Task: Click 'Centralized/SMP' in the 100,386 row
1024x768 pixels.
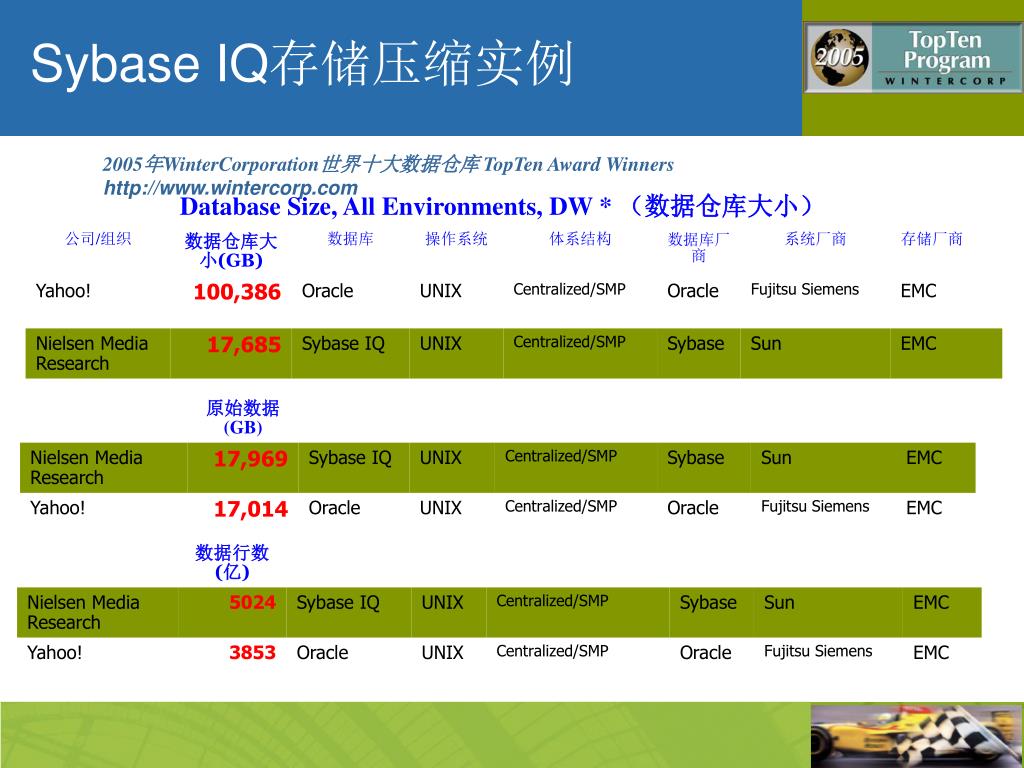Action: (569, 289)
